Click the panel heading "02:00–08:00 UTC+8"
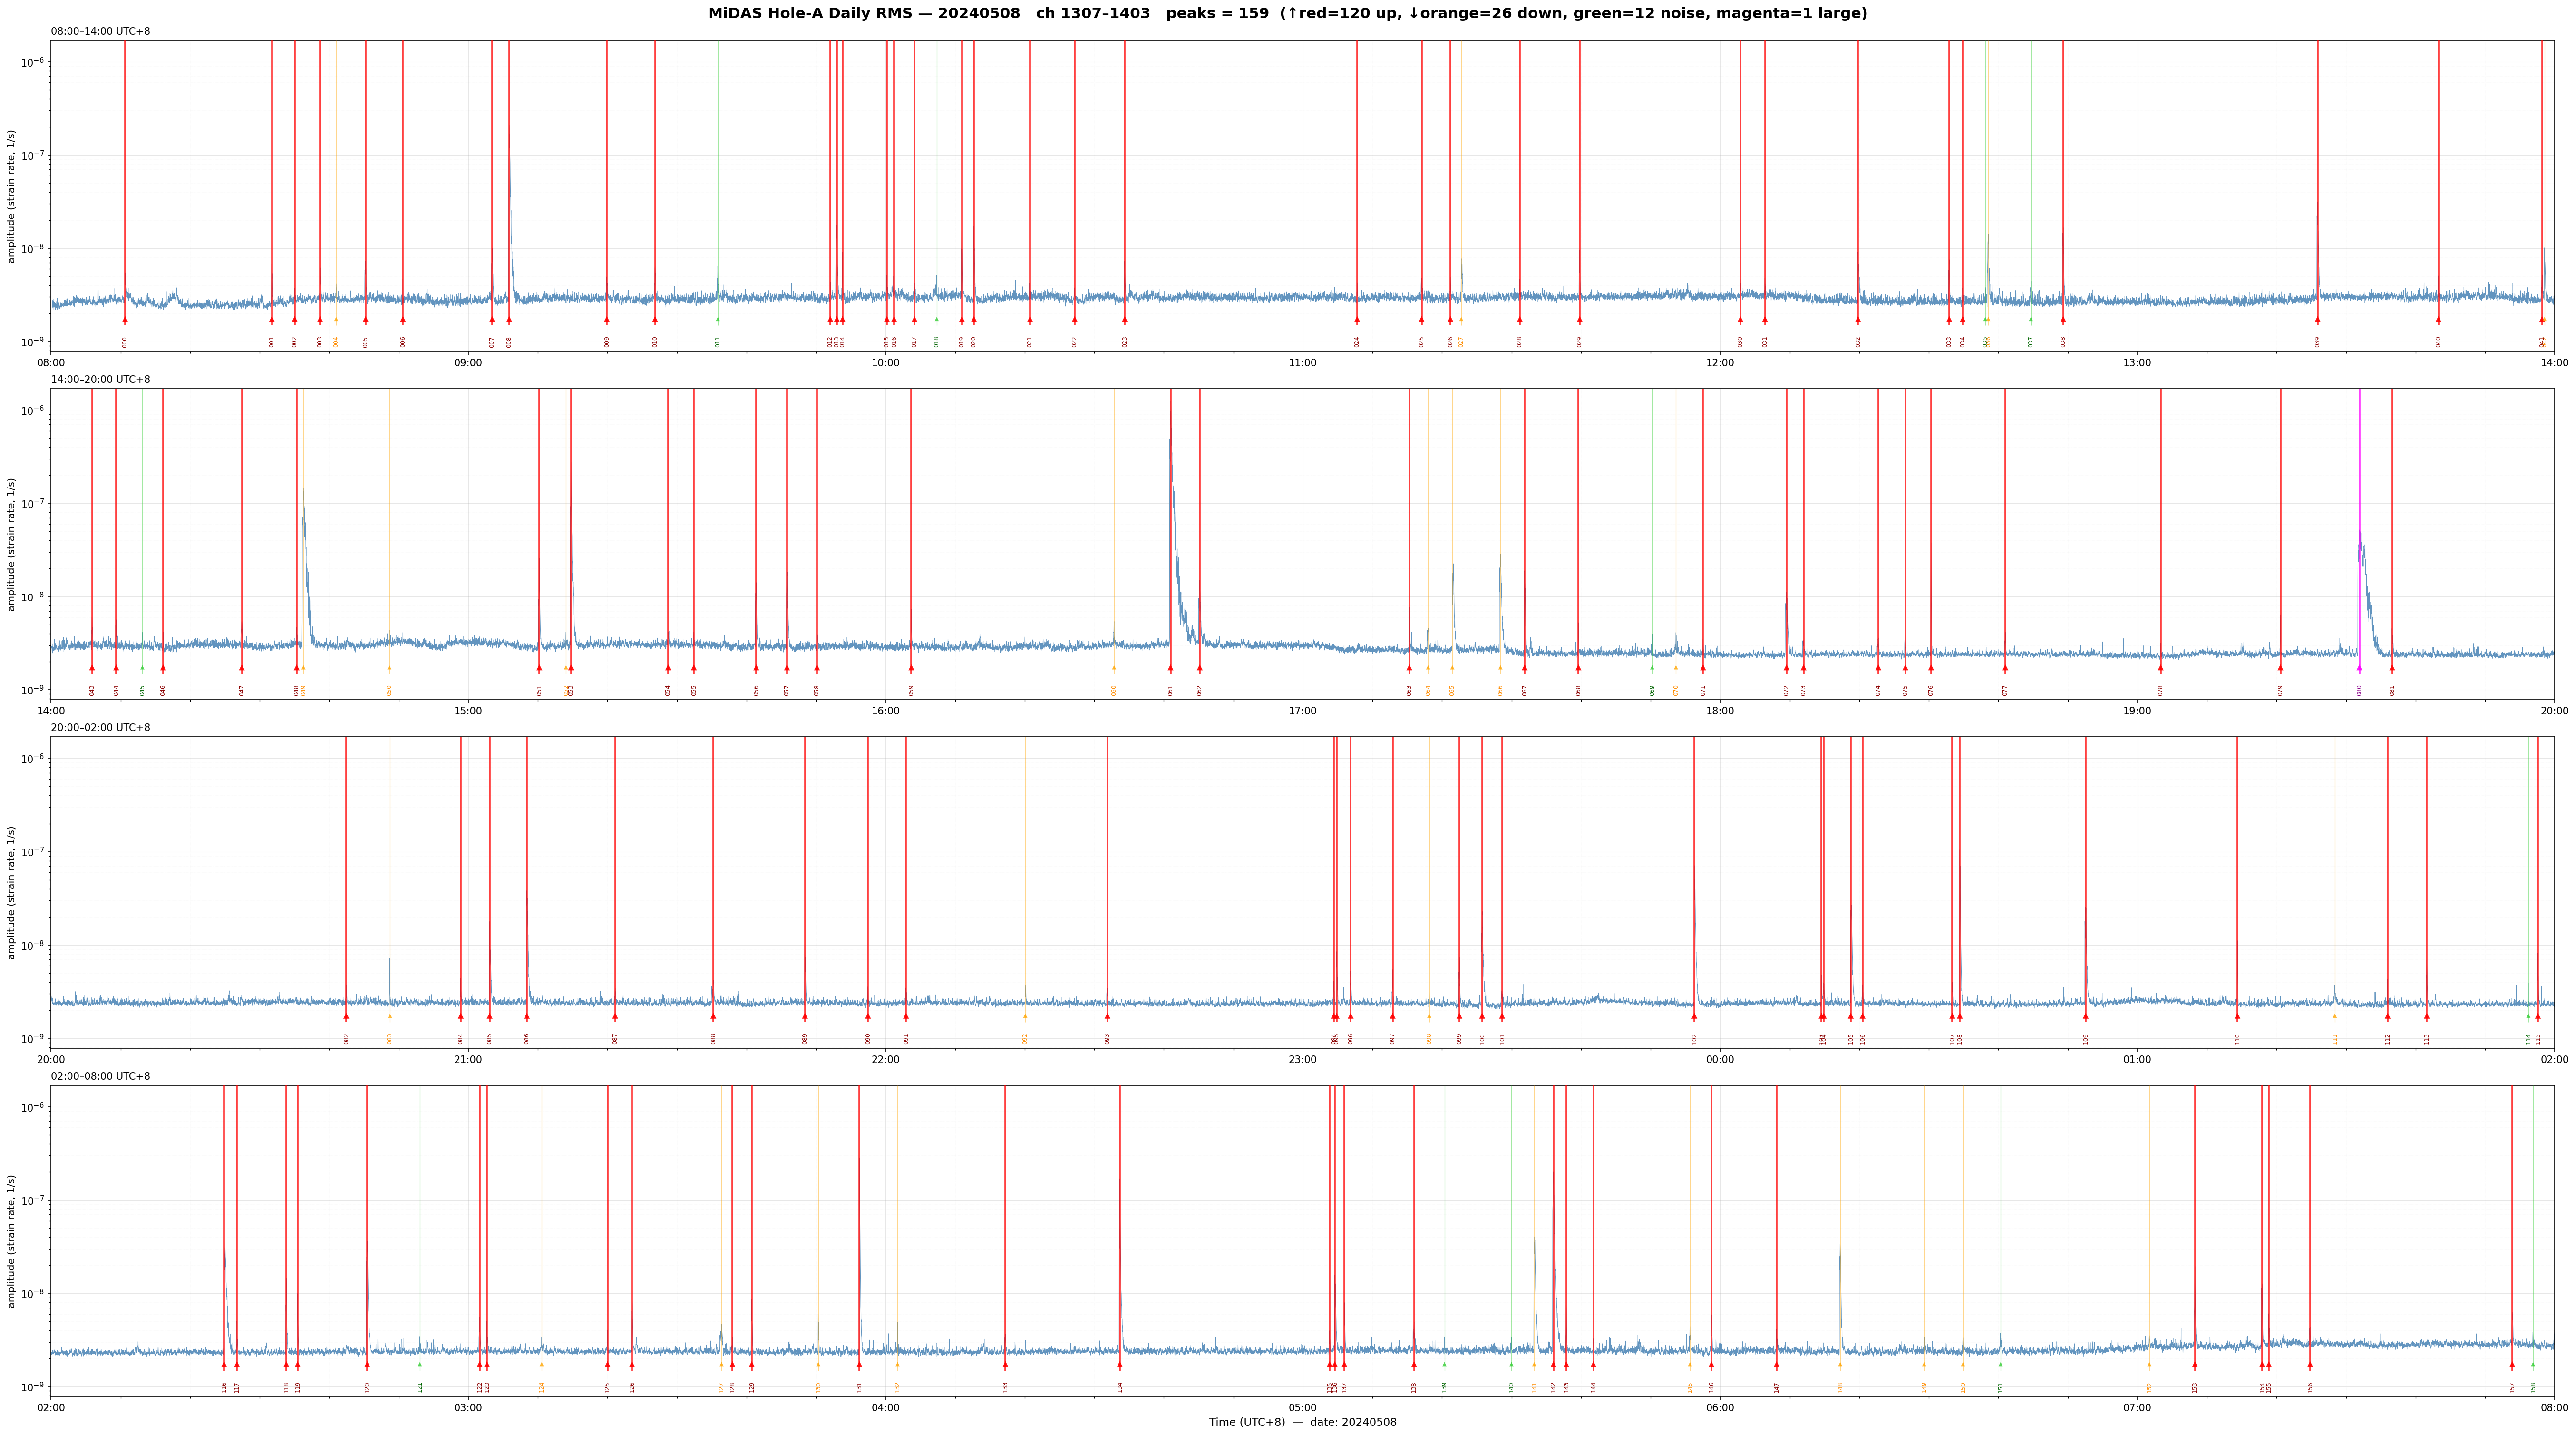The image size is (2576, 1435). [x=101, y=1076]
